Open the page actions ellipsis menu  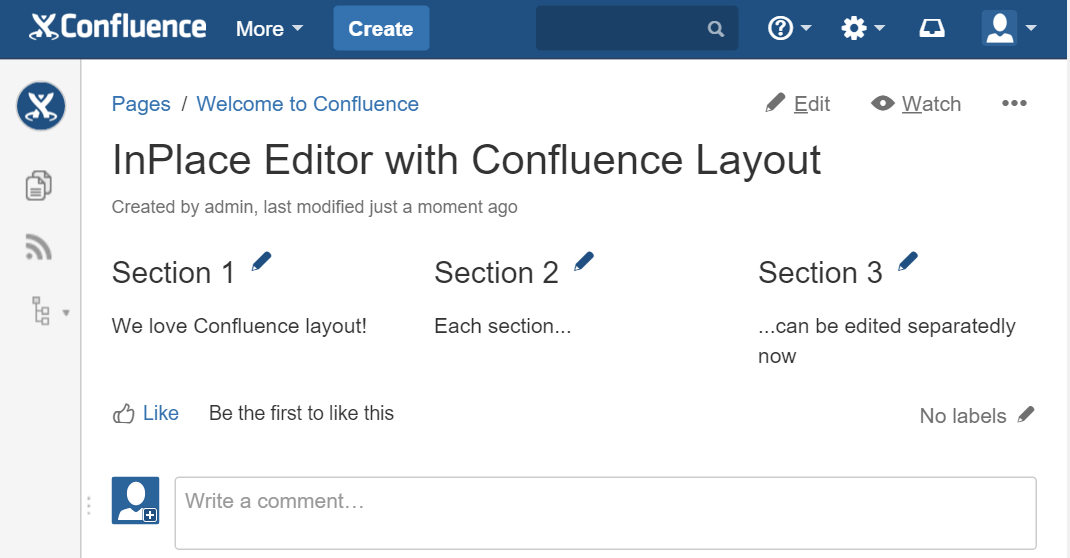tap(1014, 104)
